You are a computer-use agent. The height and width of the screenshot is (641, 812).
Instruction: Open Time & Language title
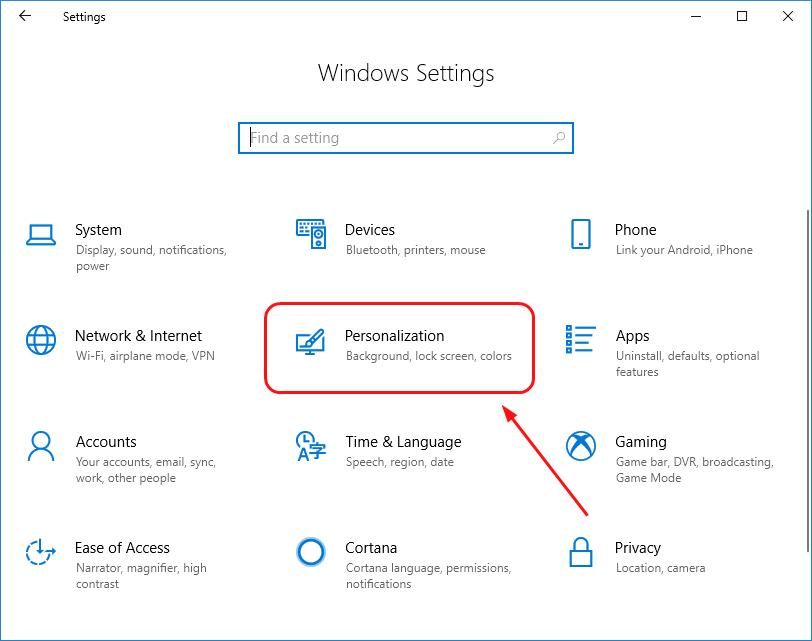tap(403, 442)
